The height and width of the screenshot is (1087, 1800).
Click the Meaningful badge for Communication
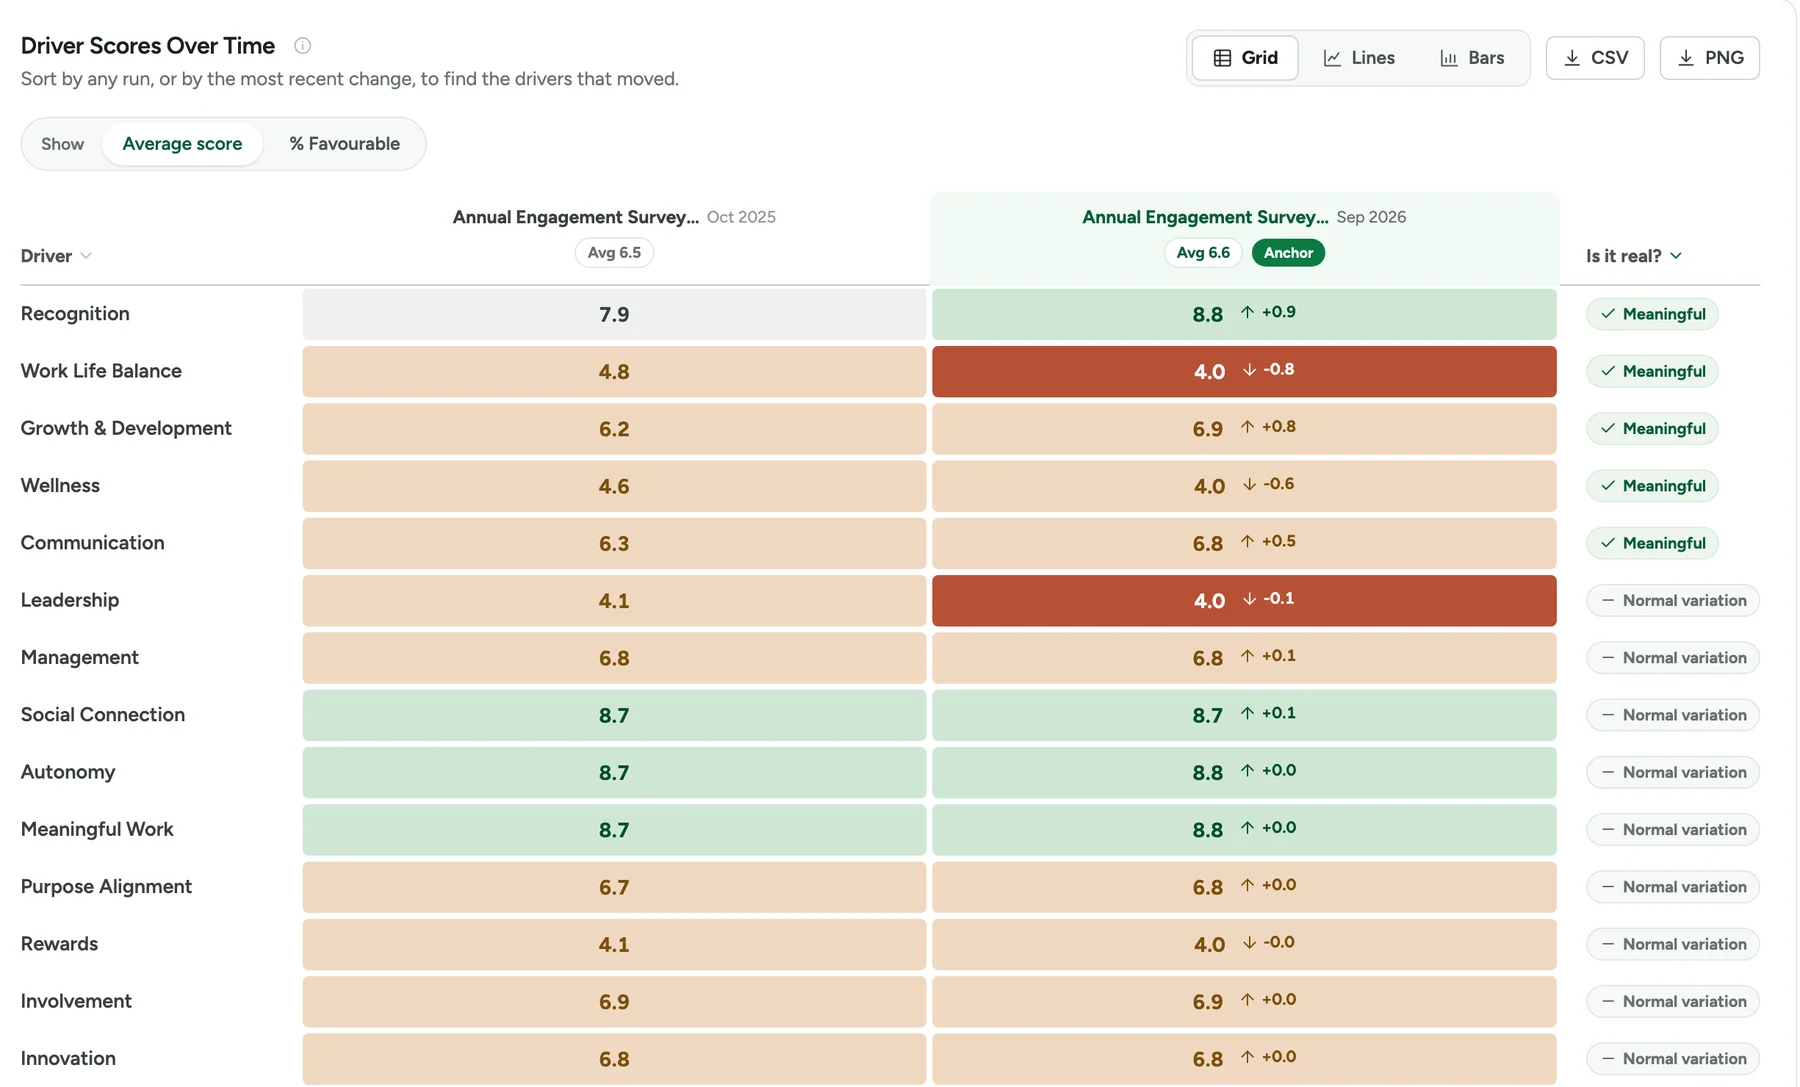(x=1652, y=543)
